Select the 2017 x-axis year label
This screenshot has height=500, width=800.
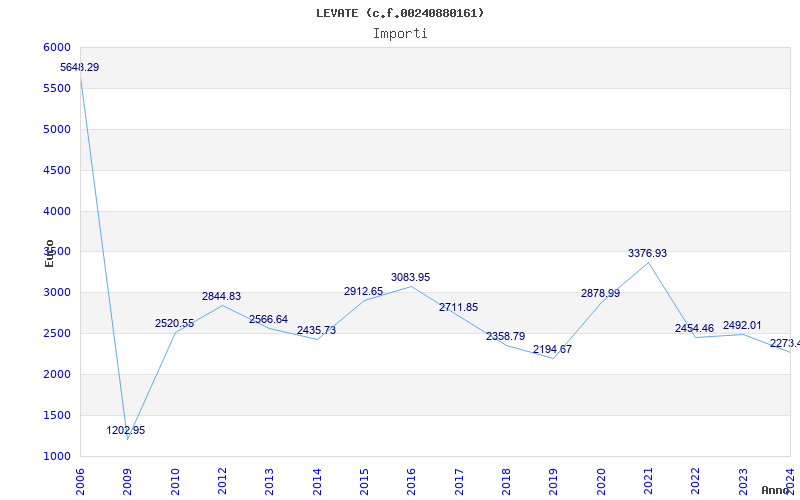point(459,482)
